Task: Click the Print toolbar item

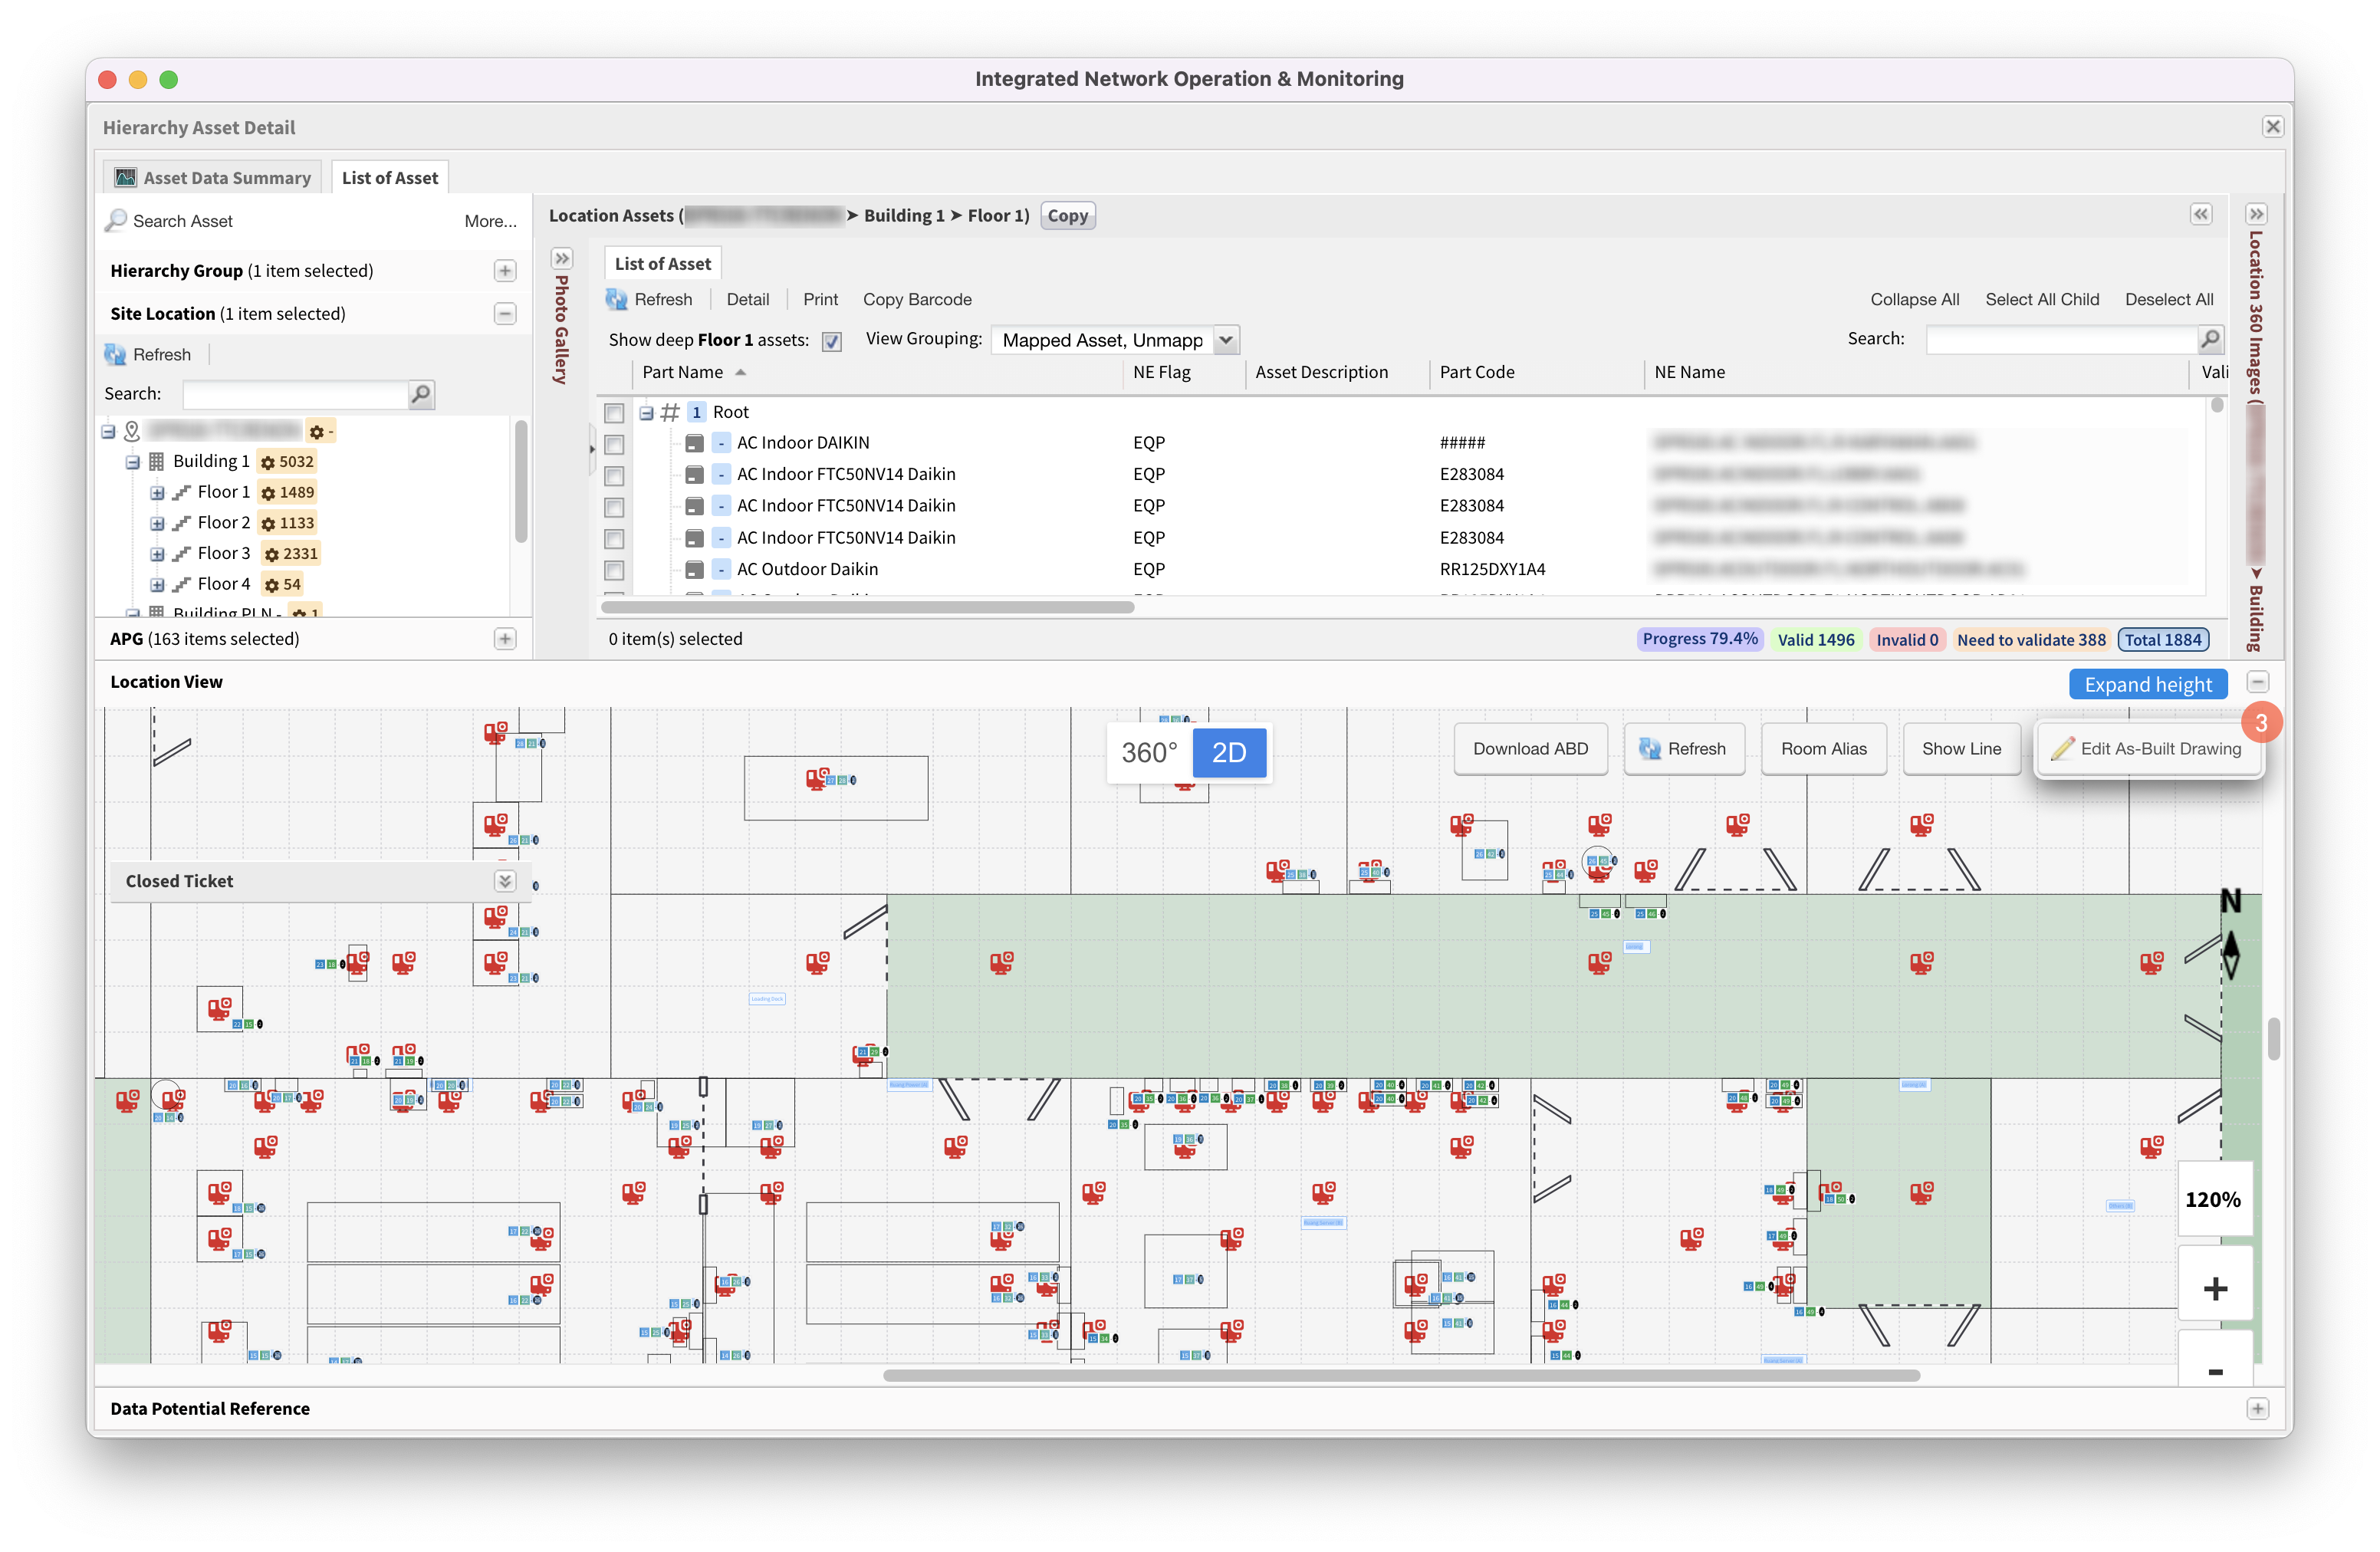Action: [820, 299]
